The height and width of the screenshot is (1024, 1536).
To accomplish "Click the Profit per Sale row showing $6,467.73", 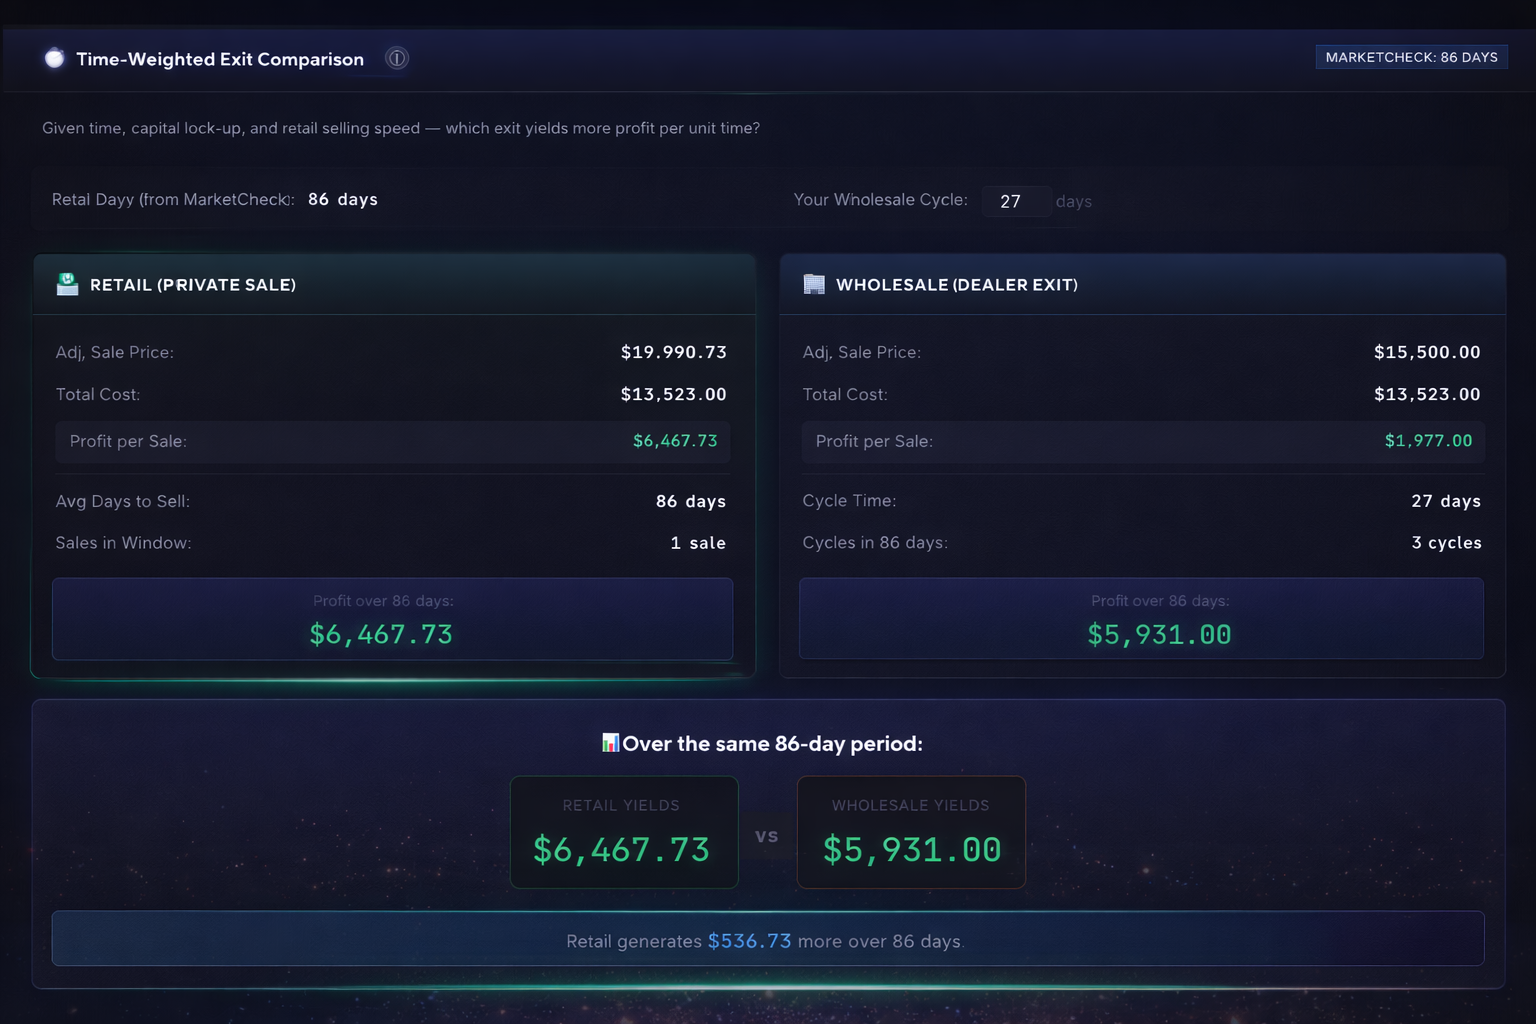I will (393, 441).
